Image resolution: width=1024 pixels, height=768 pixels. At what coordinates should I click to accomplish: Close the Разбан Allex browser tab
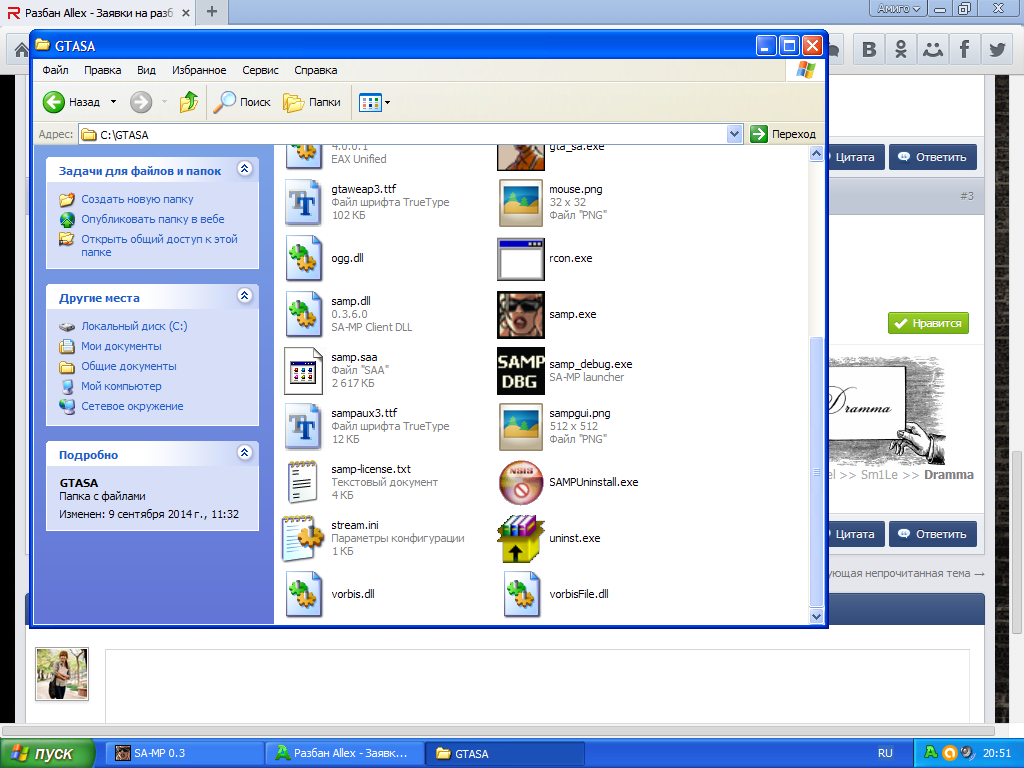pyautogui.click(x=185, y=13)
